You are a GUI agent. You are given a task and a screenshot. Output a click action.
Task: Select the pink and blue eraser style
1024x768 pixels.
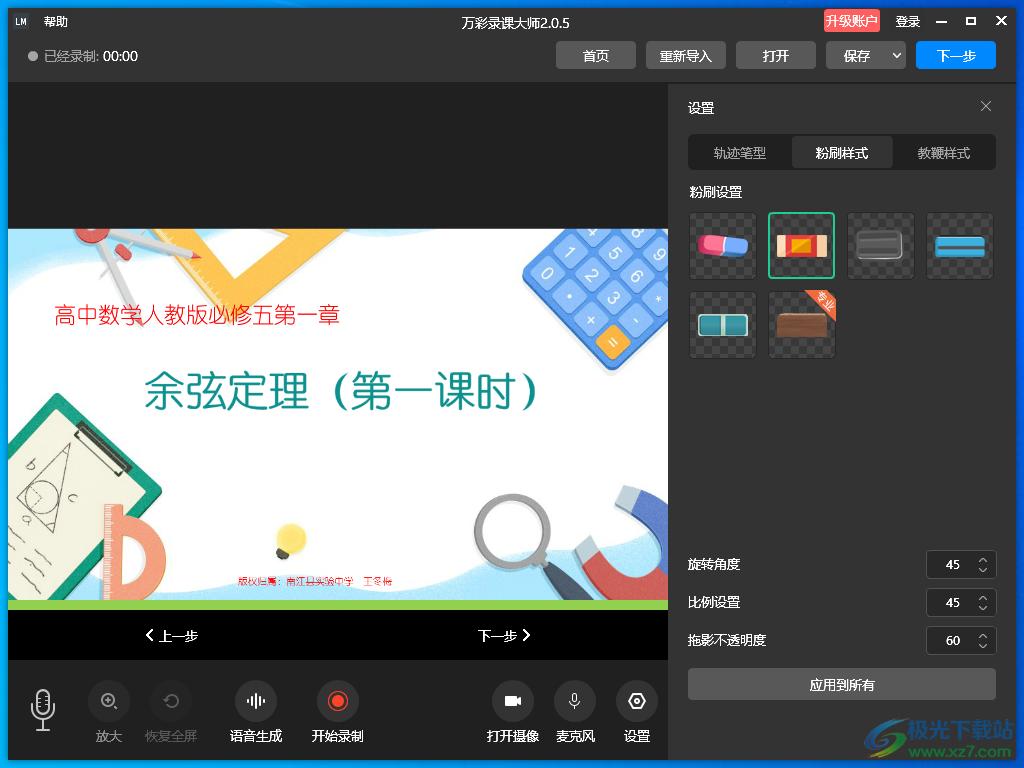722,245
